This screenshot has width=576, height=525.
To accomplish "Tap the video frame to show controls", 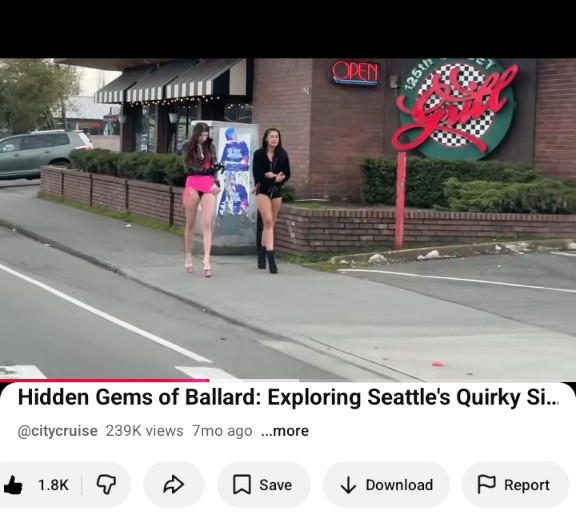I will tap(288, 219).
